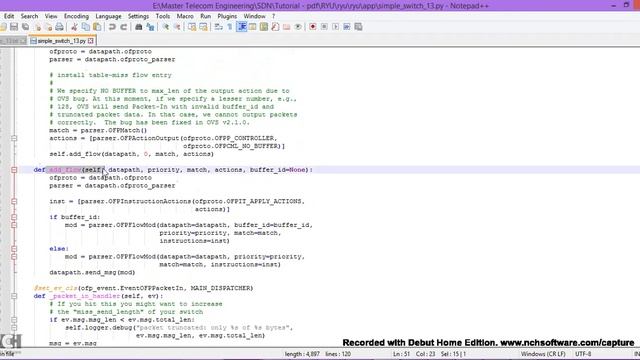640x360 pixels.
Task: Click the Playback macro icon
Action: click(336, 27)
